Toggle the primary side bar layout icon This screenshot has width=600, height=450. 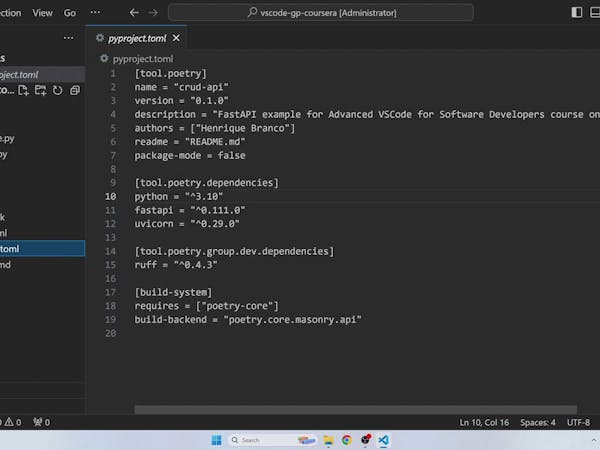tap(577, 13)
